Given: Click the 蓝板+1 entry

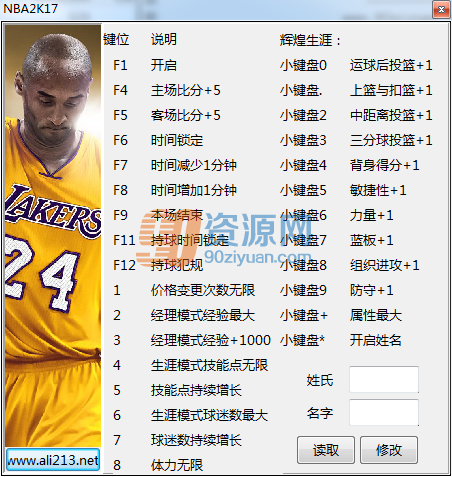Looking at the screenshot, I should pos(372,240).
